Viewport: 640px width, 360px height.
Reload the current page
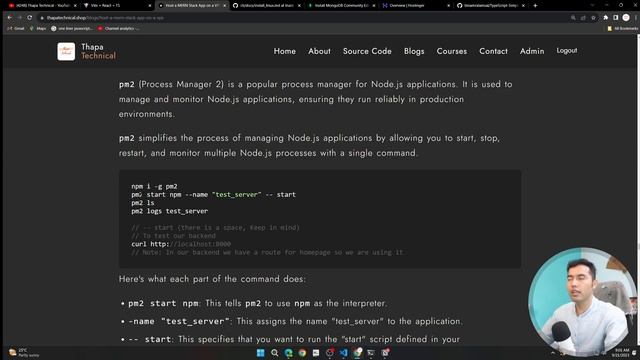point(30,18)
